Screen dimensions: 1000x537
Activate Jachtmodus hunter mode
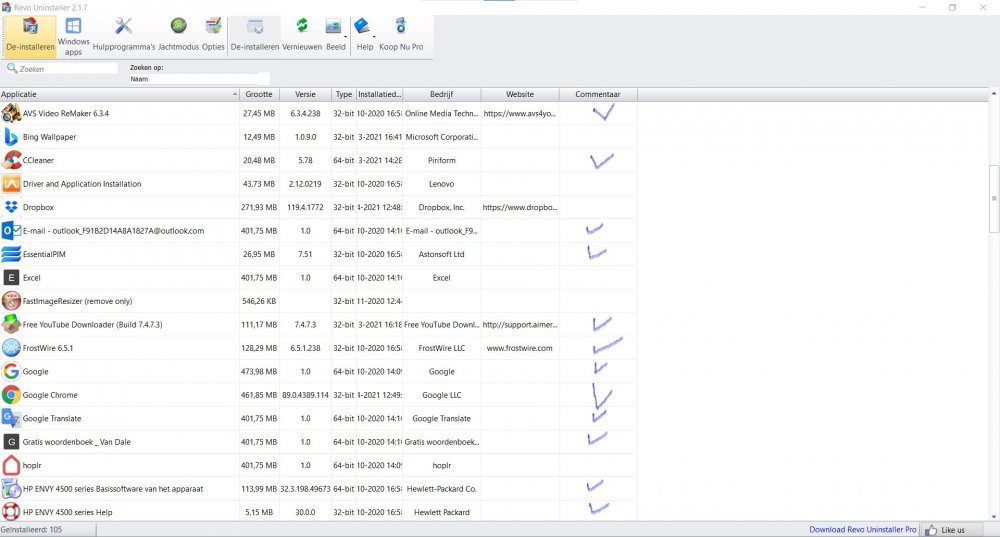[x=179, y=36]
